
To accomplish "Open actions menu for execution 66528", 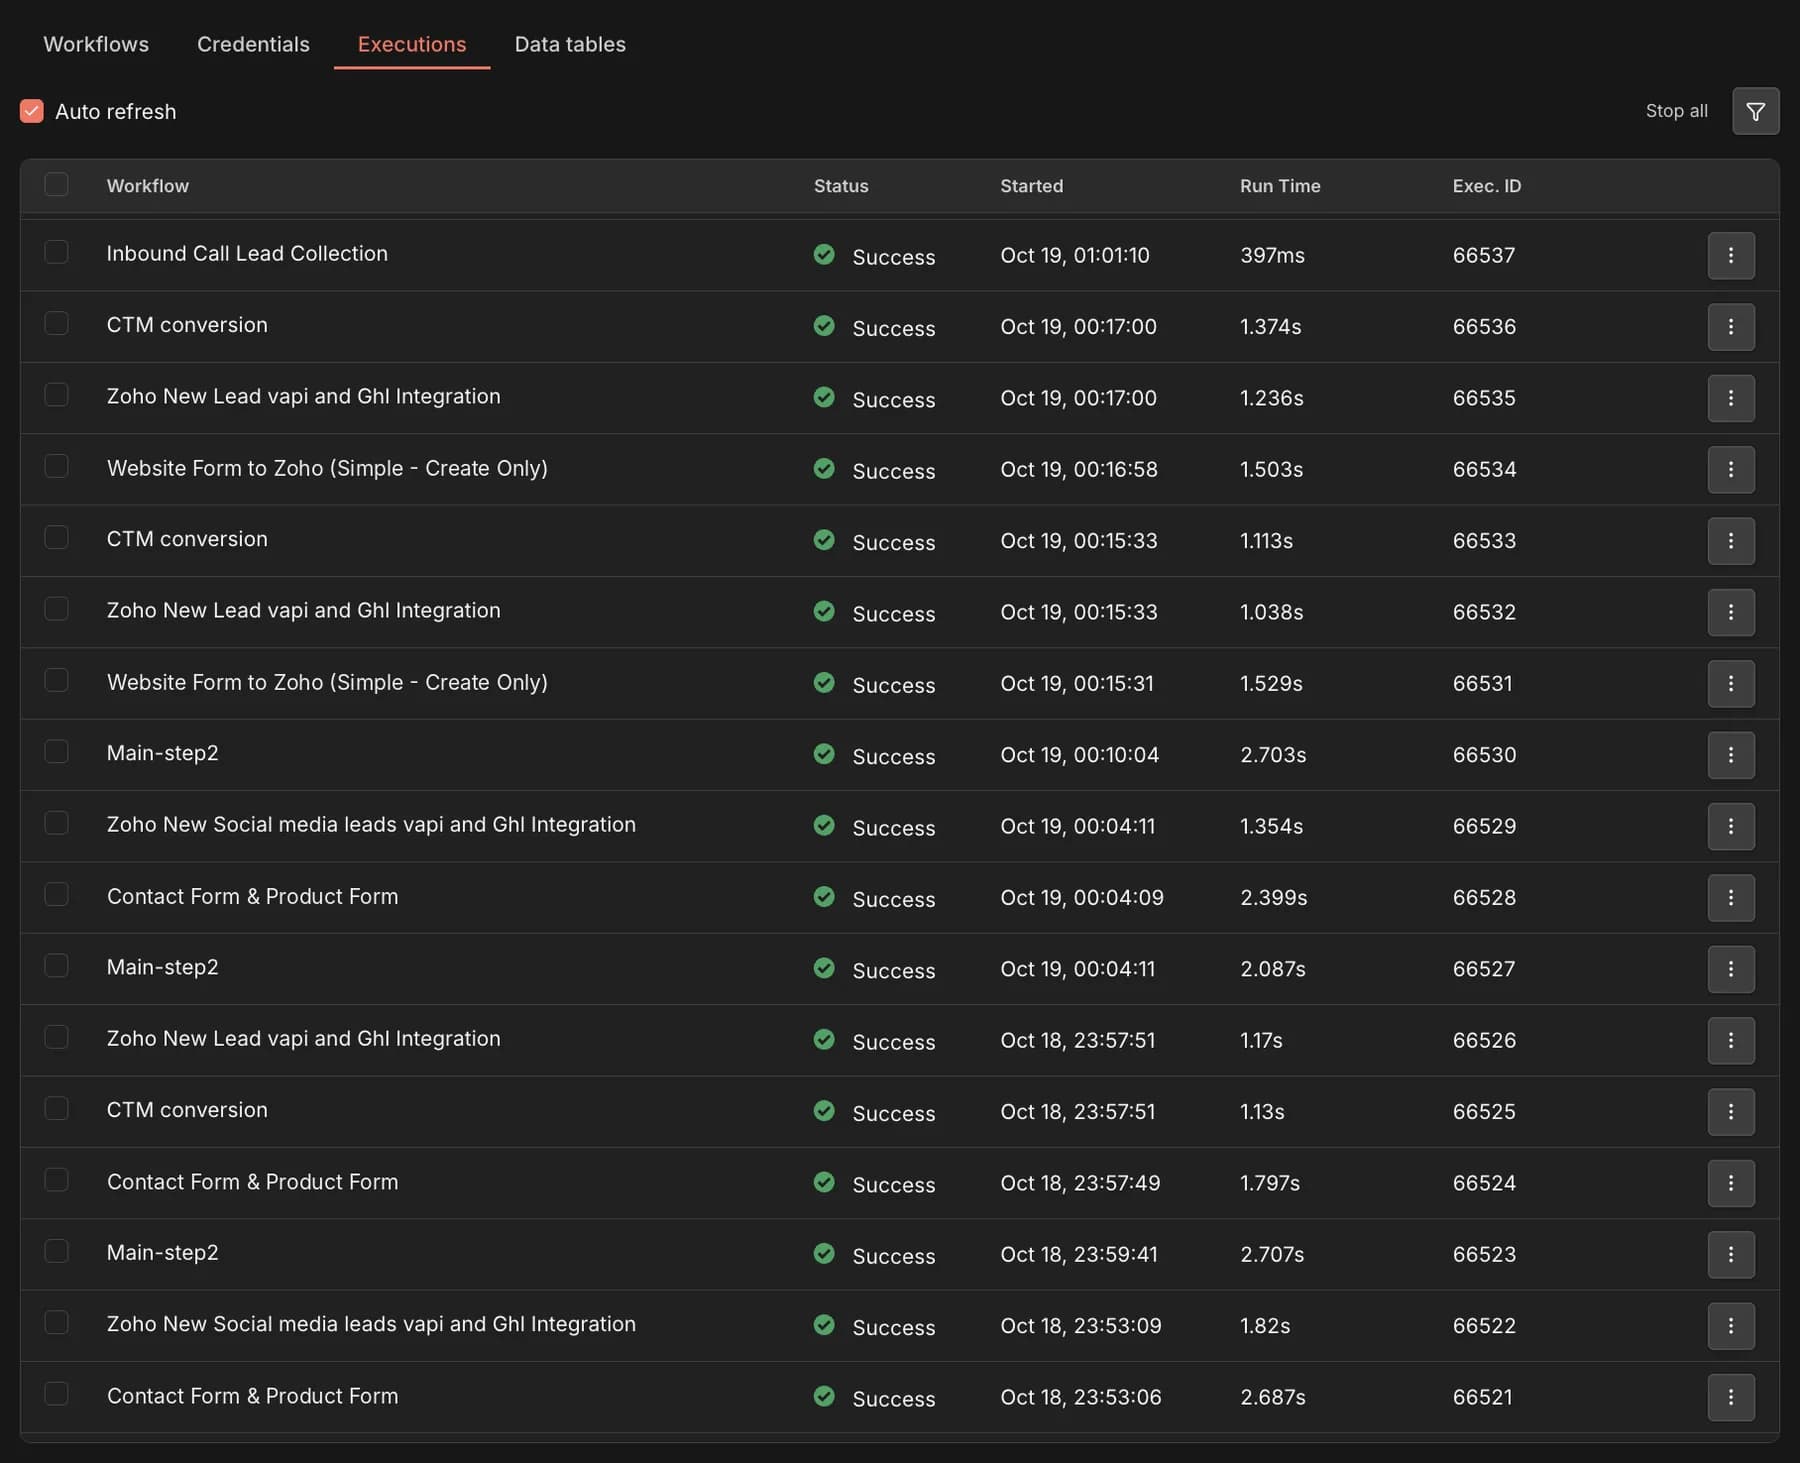I will coord(1731,898).
